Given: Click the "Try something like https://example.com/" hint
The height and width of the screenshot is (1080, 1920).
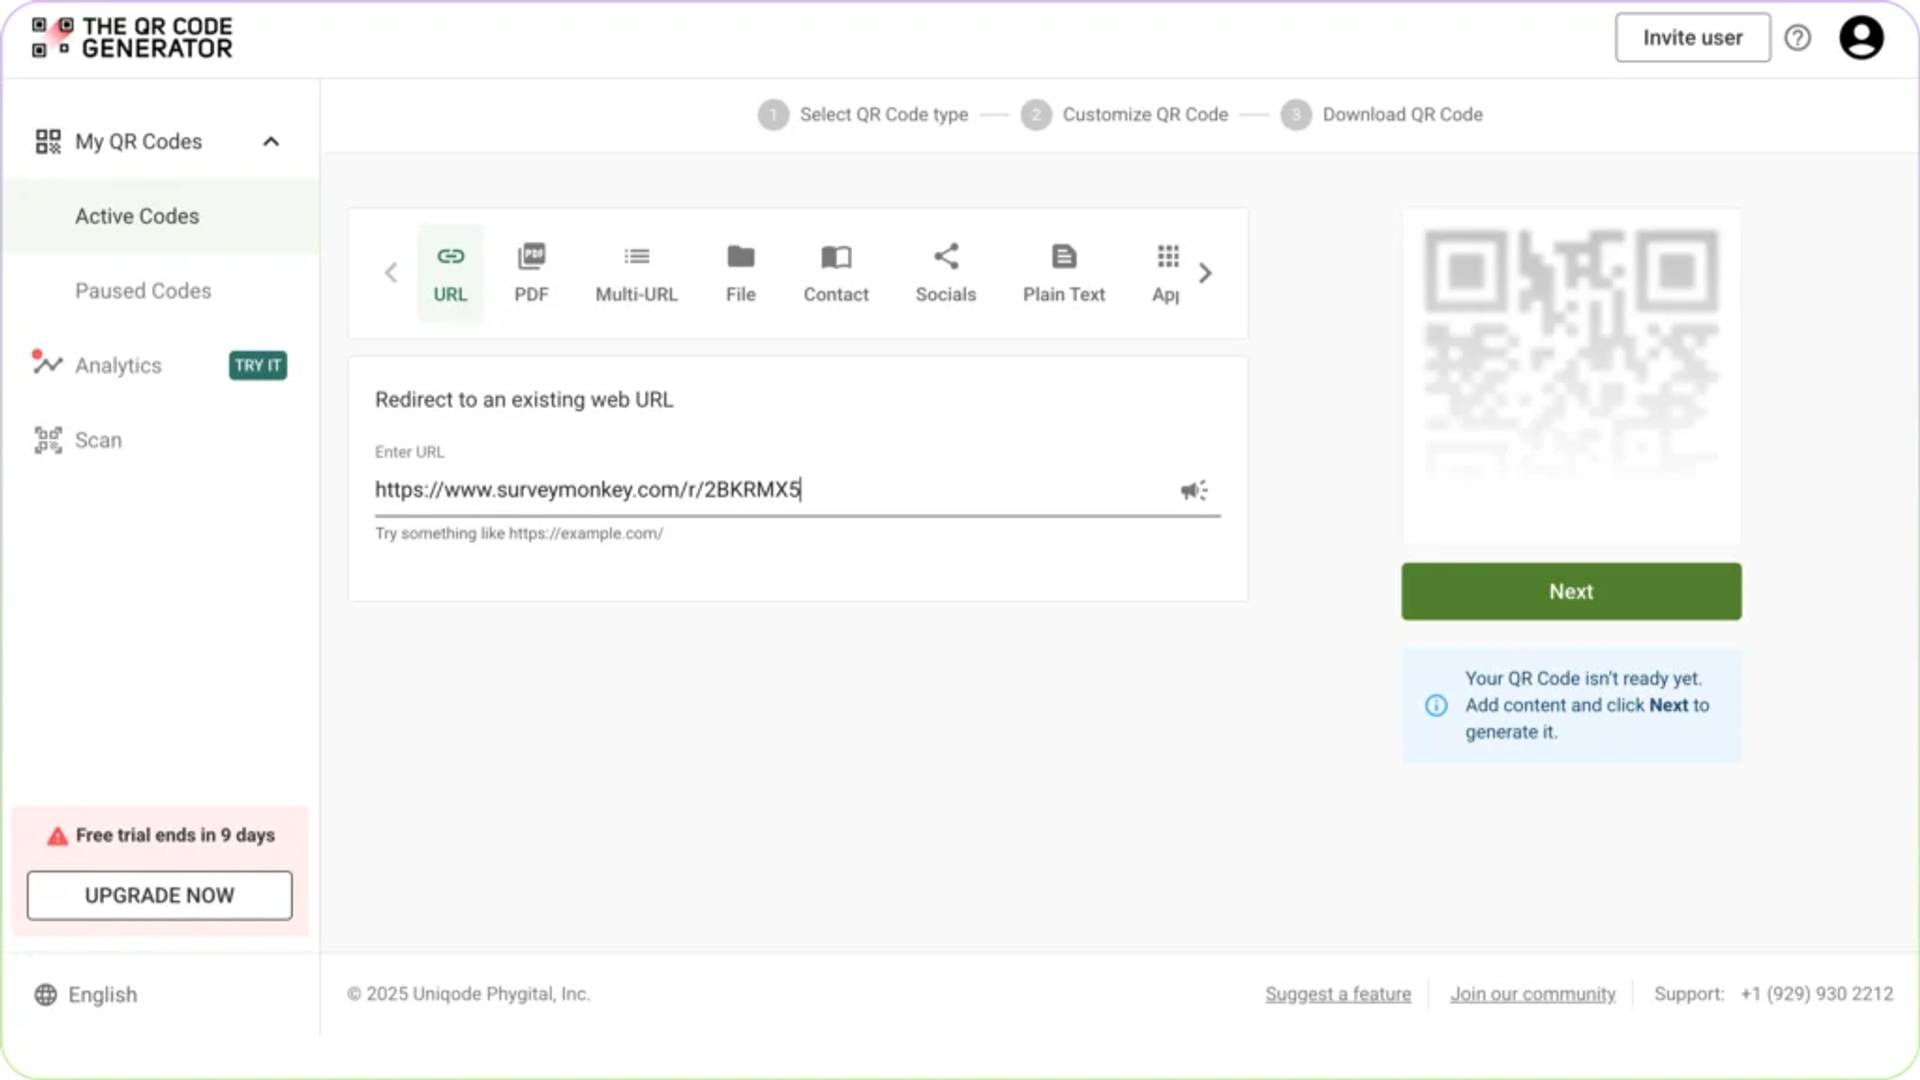Looking at the screenshot, I should 519,534.
